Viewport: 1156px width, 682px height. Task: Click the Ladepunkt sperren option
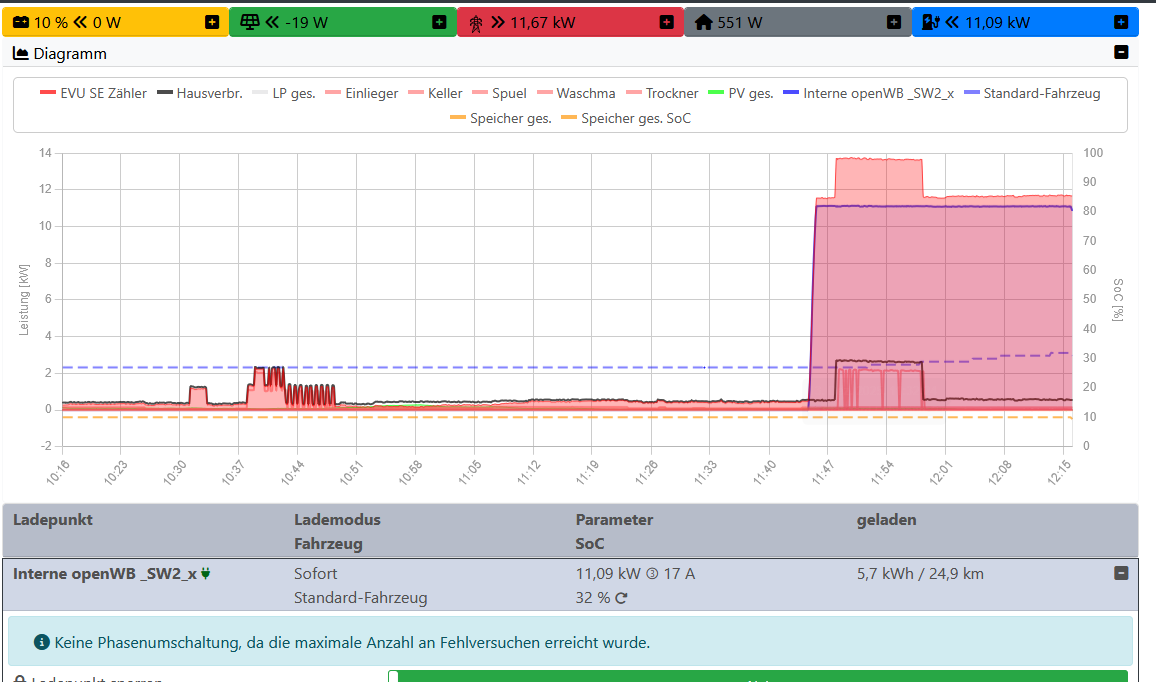pos(95,679)
